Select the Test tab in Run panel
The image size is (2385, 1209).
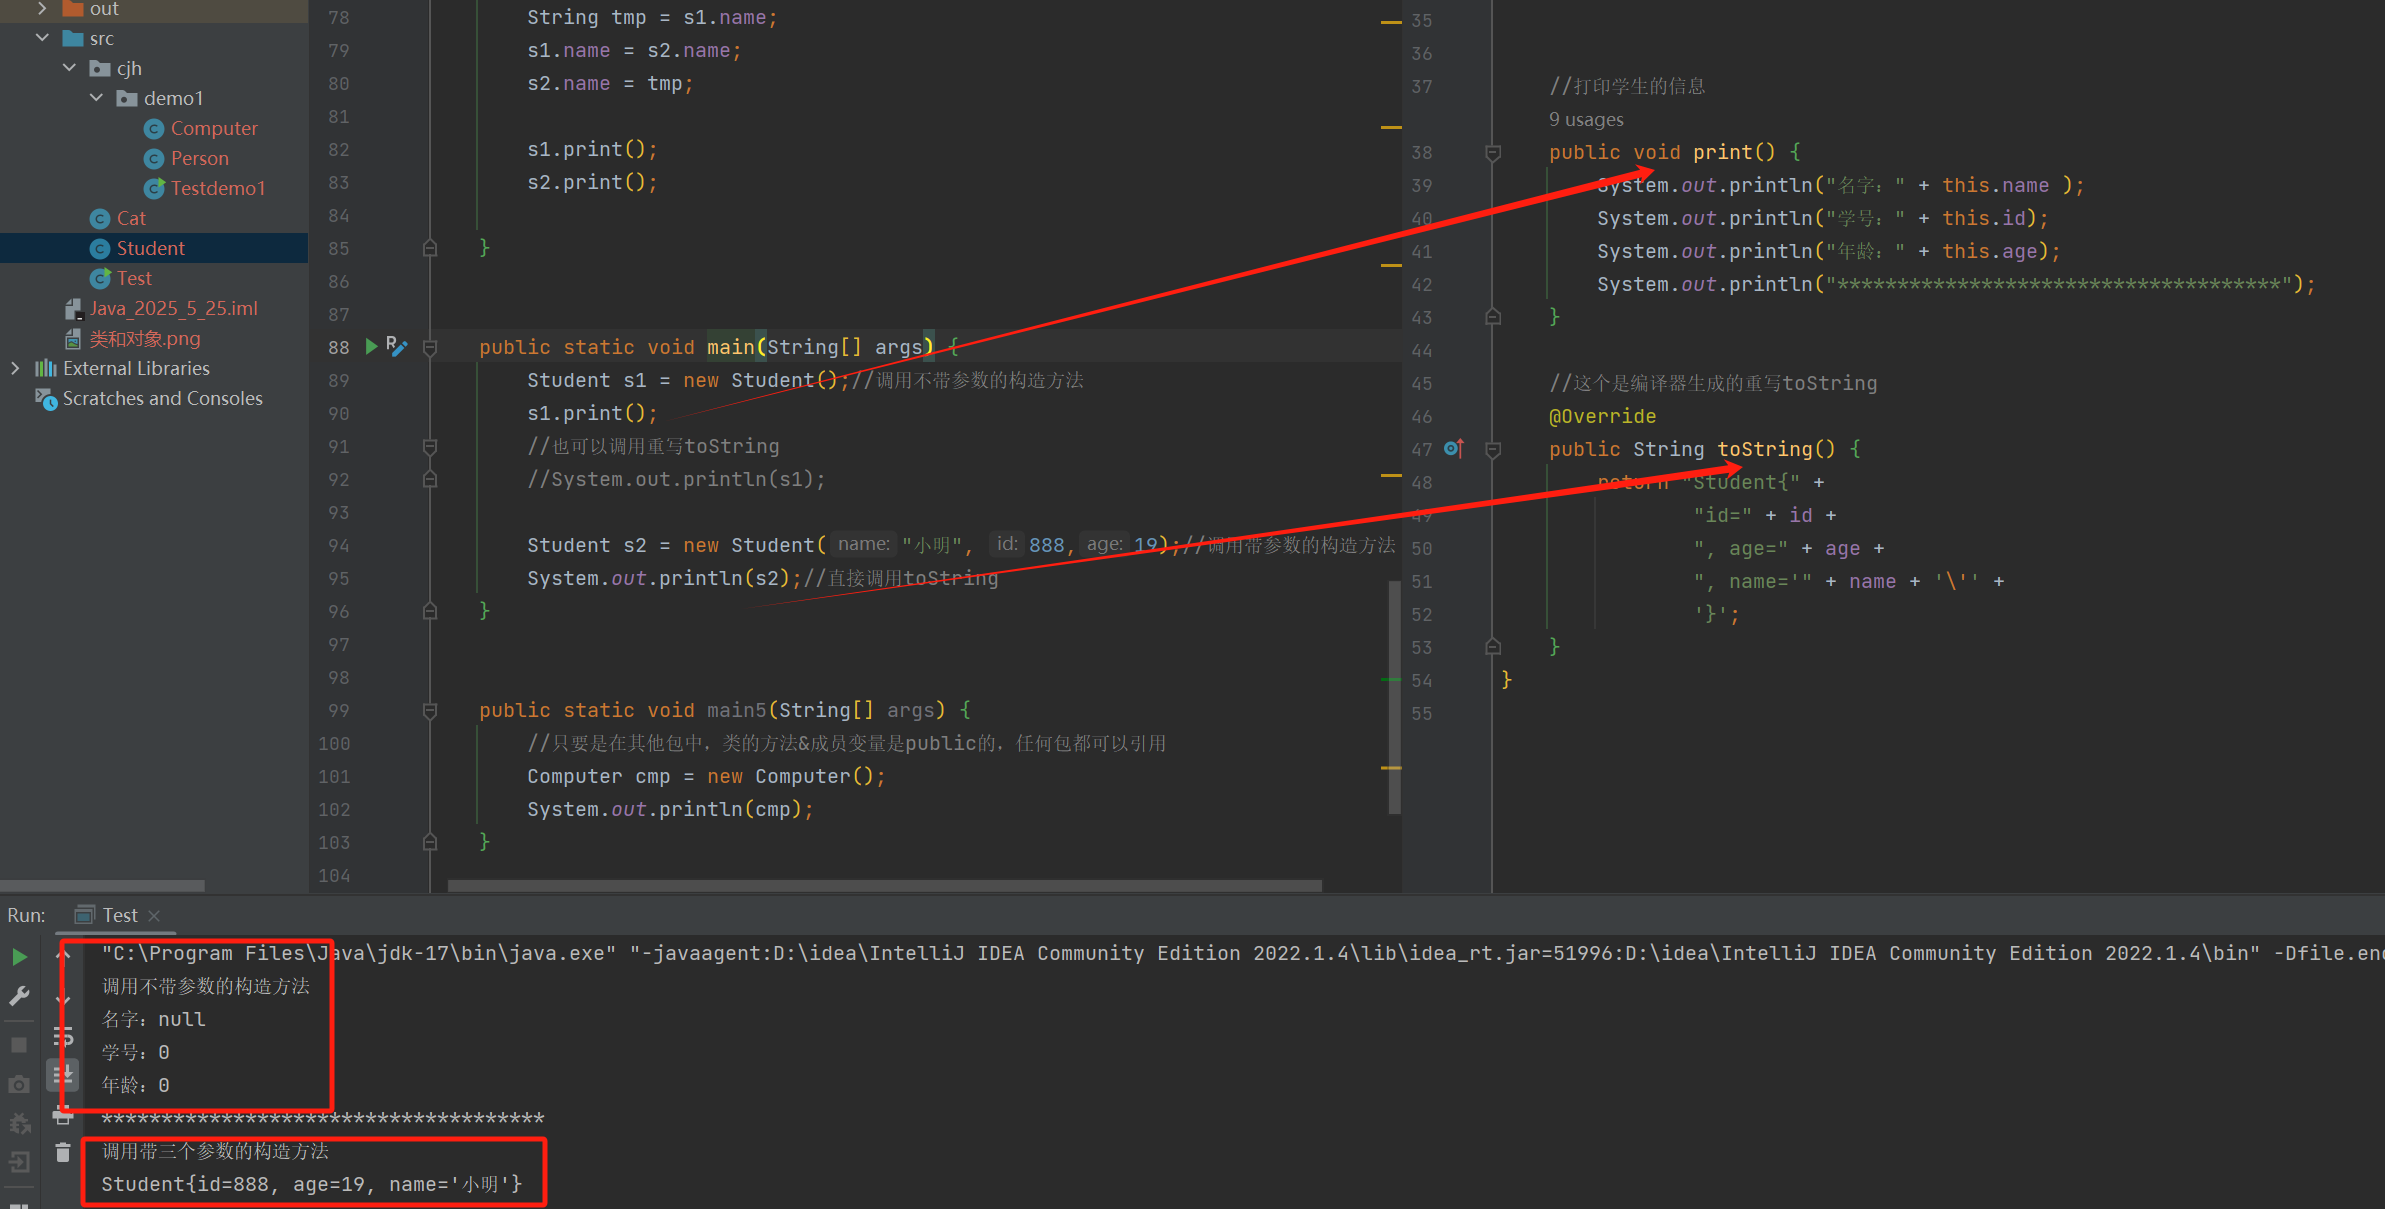pyautogui.click(x=119, y=915)
